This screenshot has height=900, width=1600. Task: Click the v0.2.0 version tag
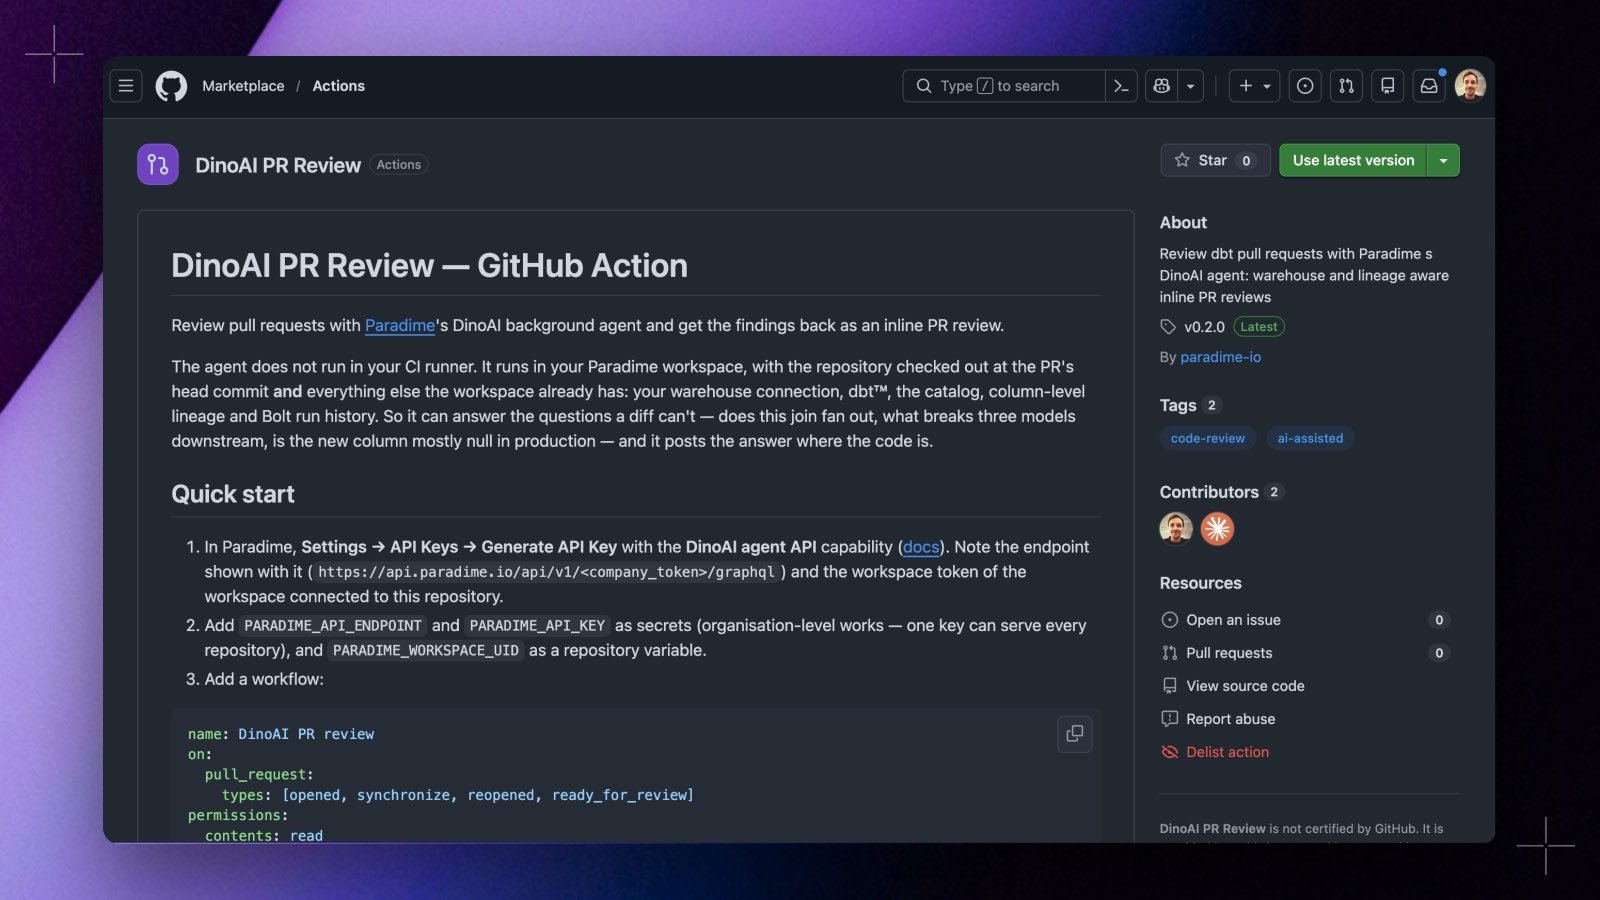click(x=1204, y=327)
